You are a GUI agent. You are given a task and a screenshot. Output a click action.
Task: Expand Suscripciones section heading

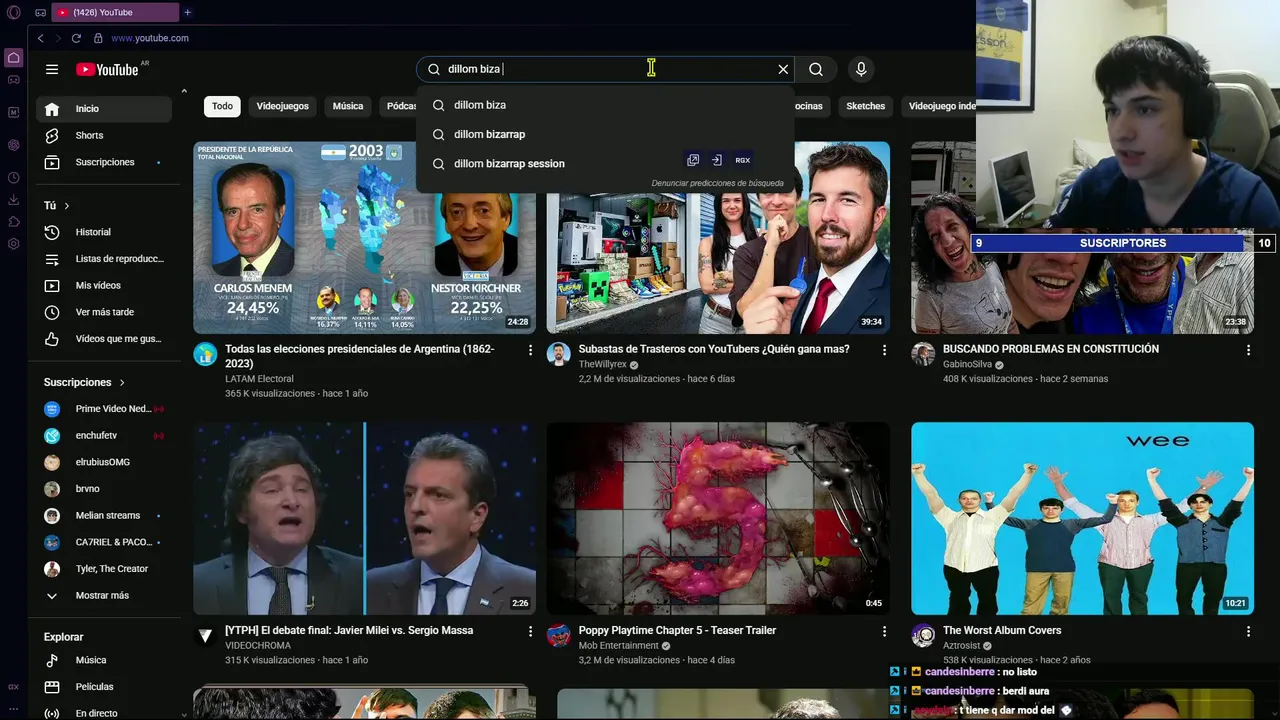click(85, 382)
